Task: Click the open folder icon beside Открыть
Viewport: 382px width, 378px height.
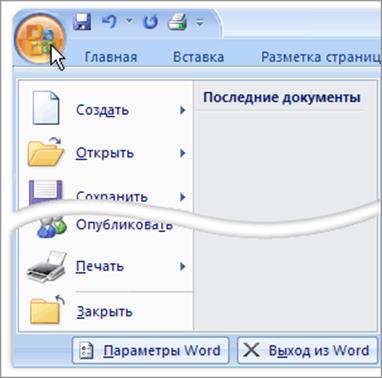Action: [46, 152]
